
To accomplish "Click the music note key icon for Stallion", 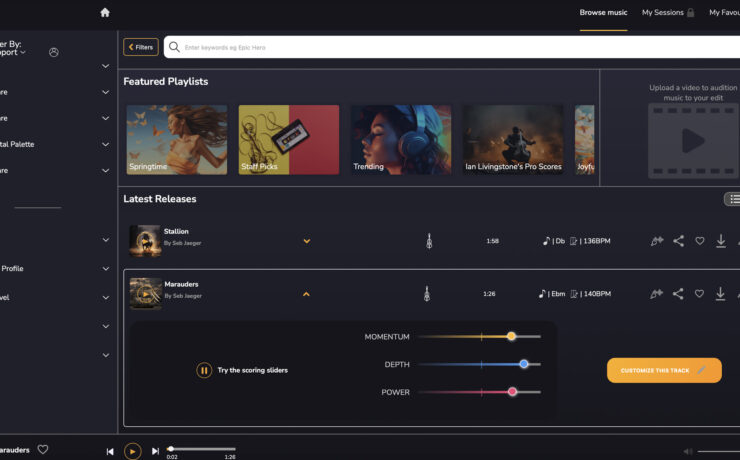I will point(546,241).
